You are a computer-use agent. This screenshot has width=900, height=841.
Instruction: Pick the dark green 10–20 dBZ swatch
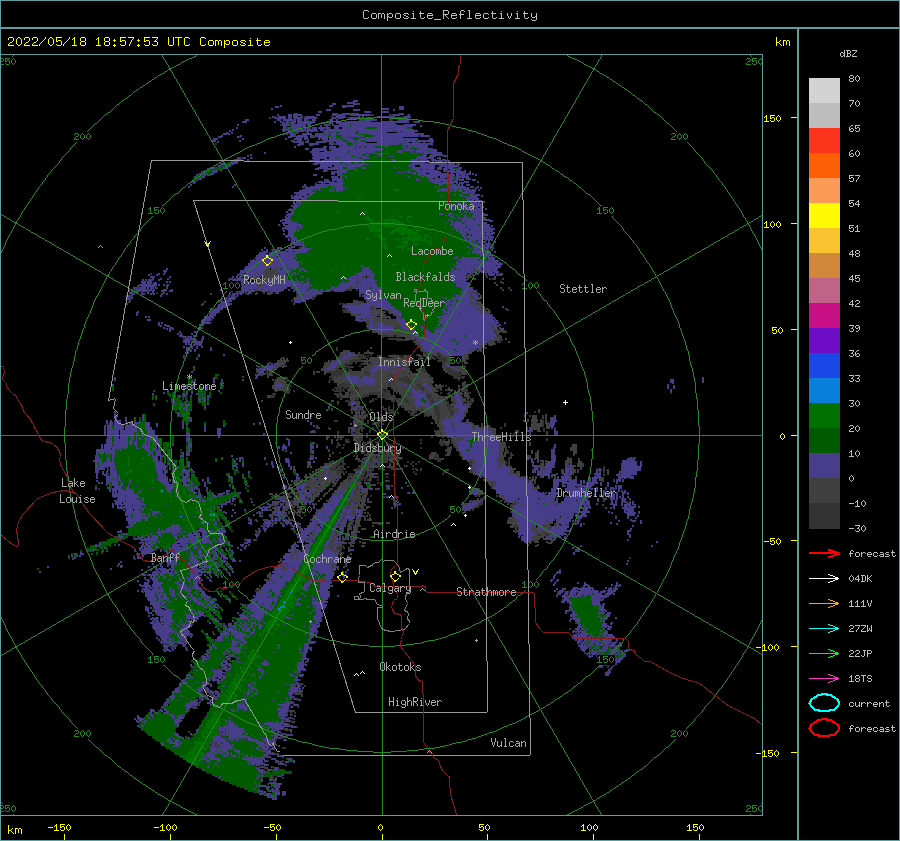click(x=824, y=441)
